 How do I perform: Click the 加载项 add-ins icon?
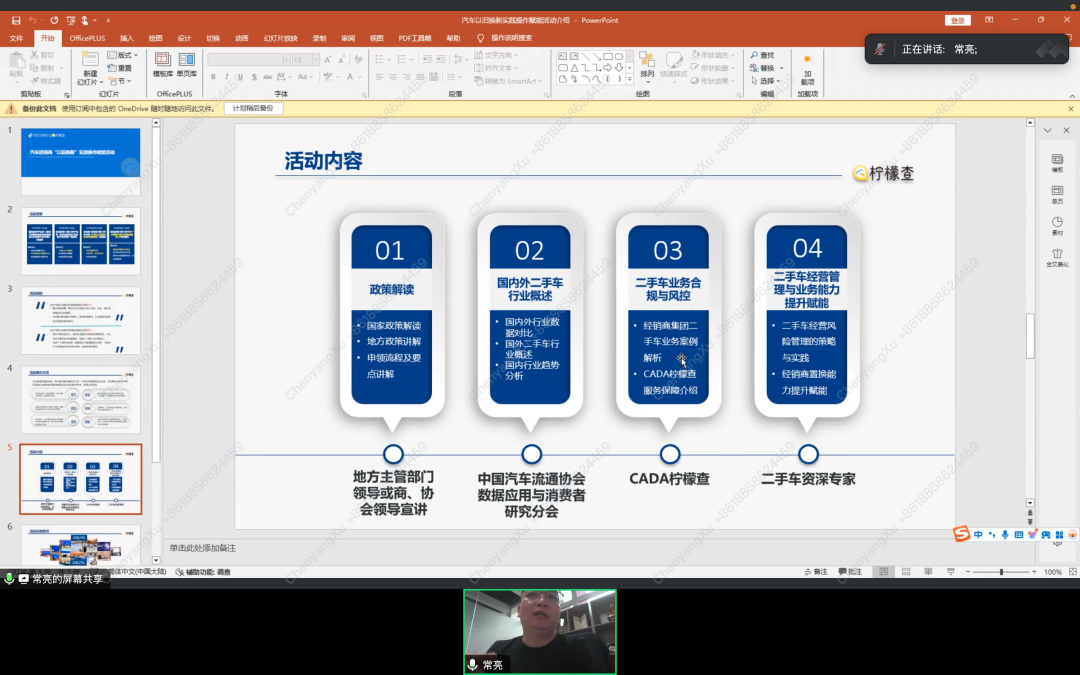807,68
